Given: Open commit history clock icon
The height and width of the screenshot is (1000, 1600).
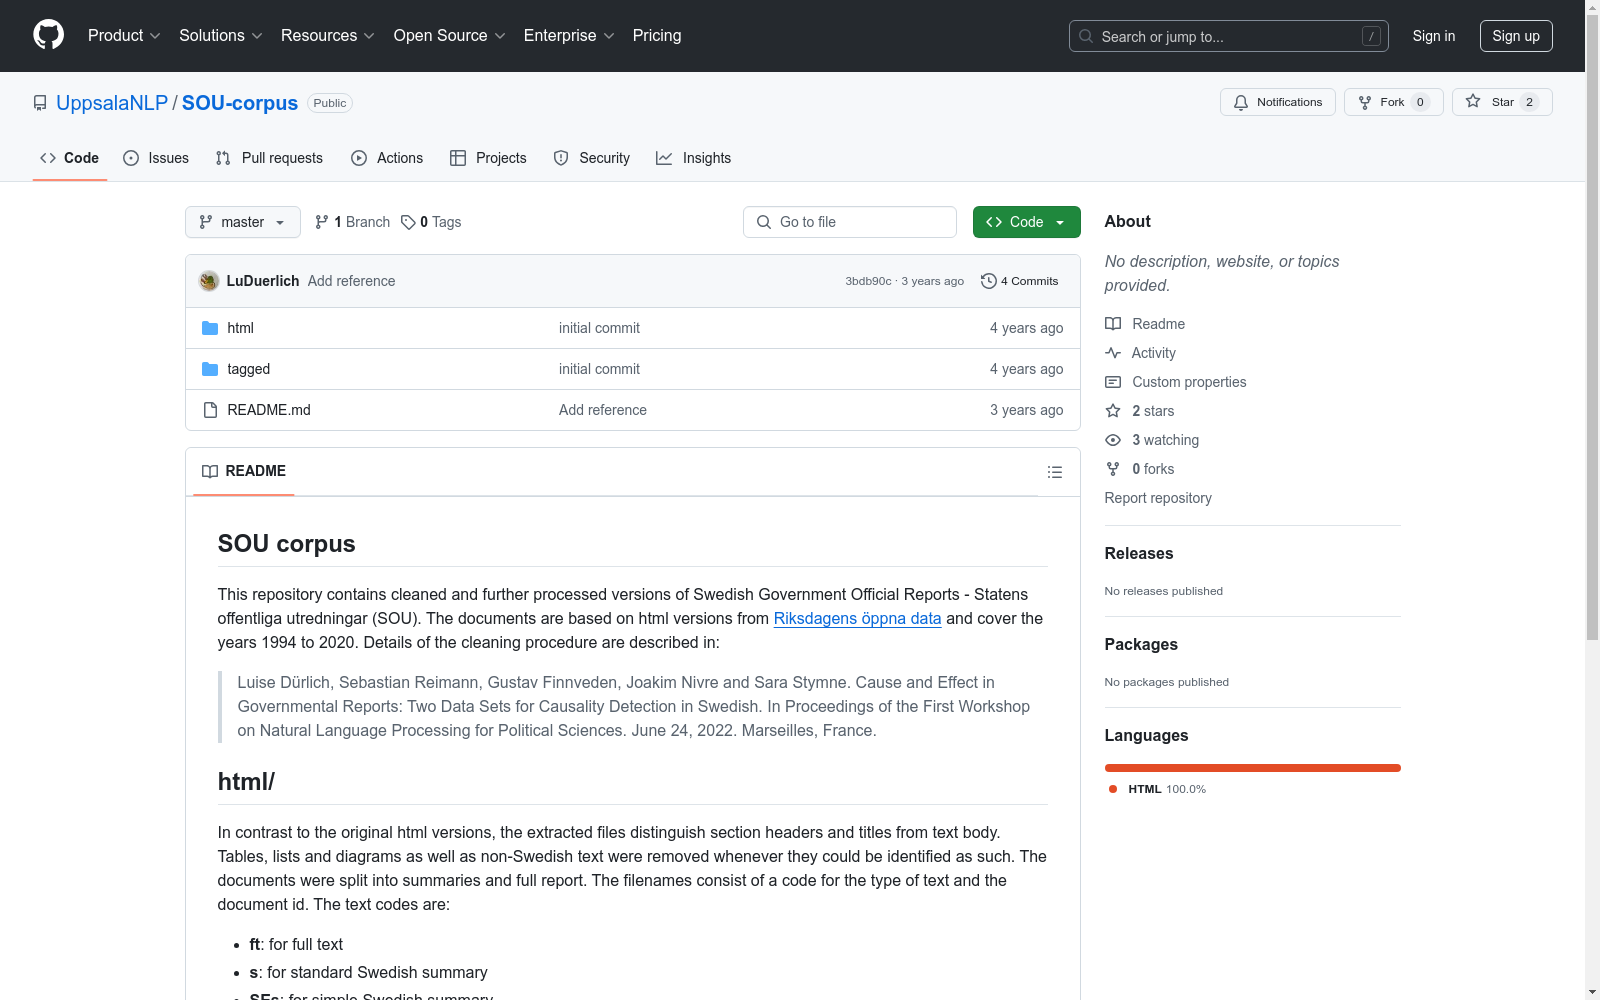Looking at the screenshot, I should click(x=989, y=281).
